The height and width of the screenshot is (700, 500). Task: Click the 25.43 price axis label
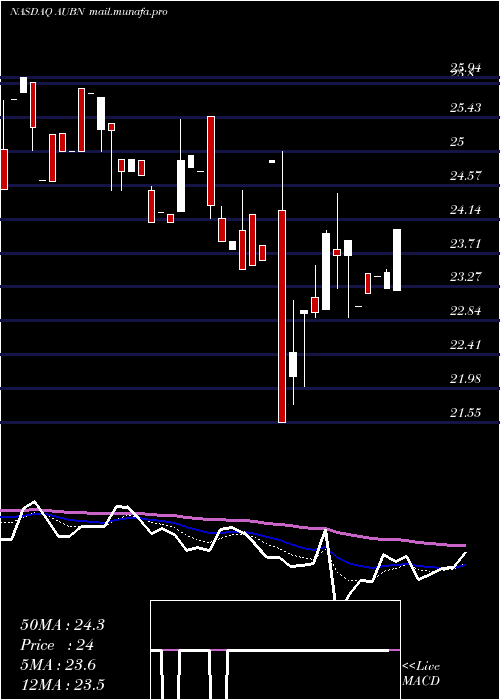click(x=466, y=108)
